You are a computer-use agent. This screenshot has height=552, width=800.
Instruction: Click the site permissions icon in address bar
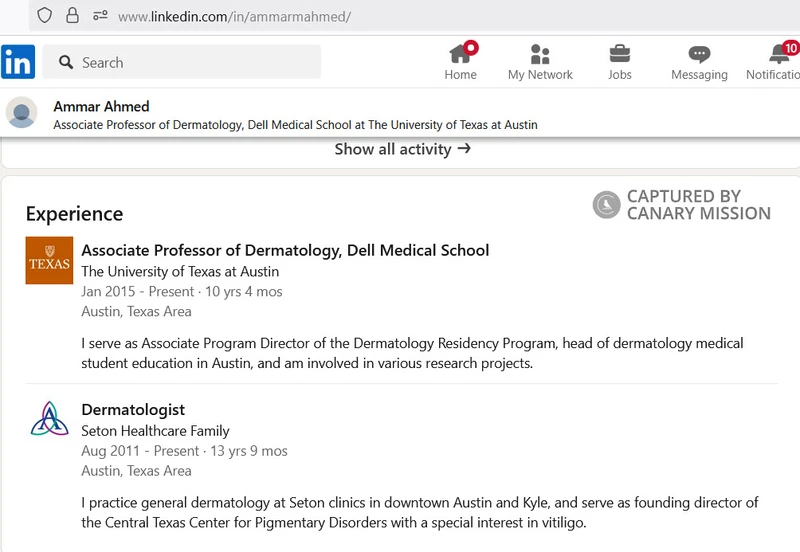100,15
